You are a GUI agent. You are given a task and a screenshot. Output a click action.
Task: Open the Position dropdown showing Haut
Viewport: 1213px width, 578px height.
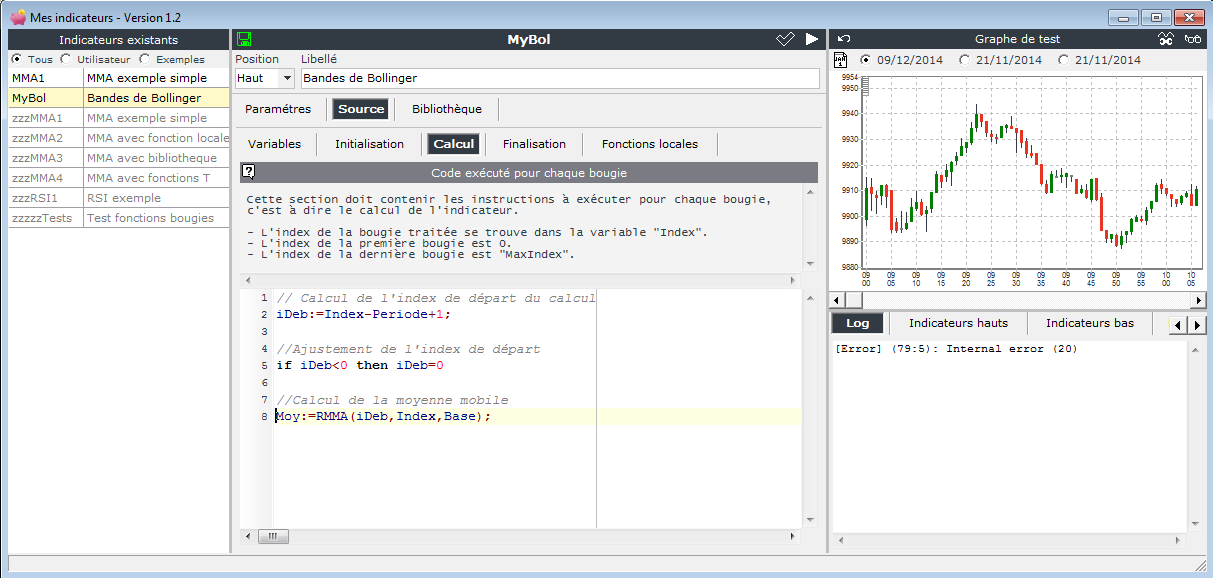click(x=287, y=78)
